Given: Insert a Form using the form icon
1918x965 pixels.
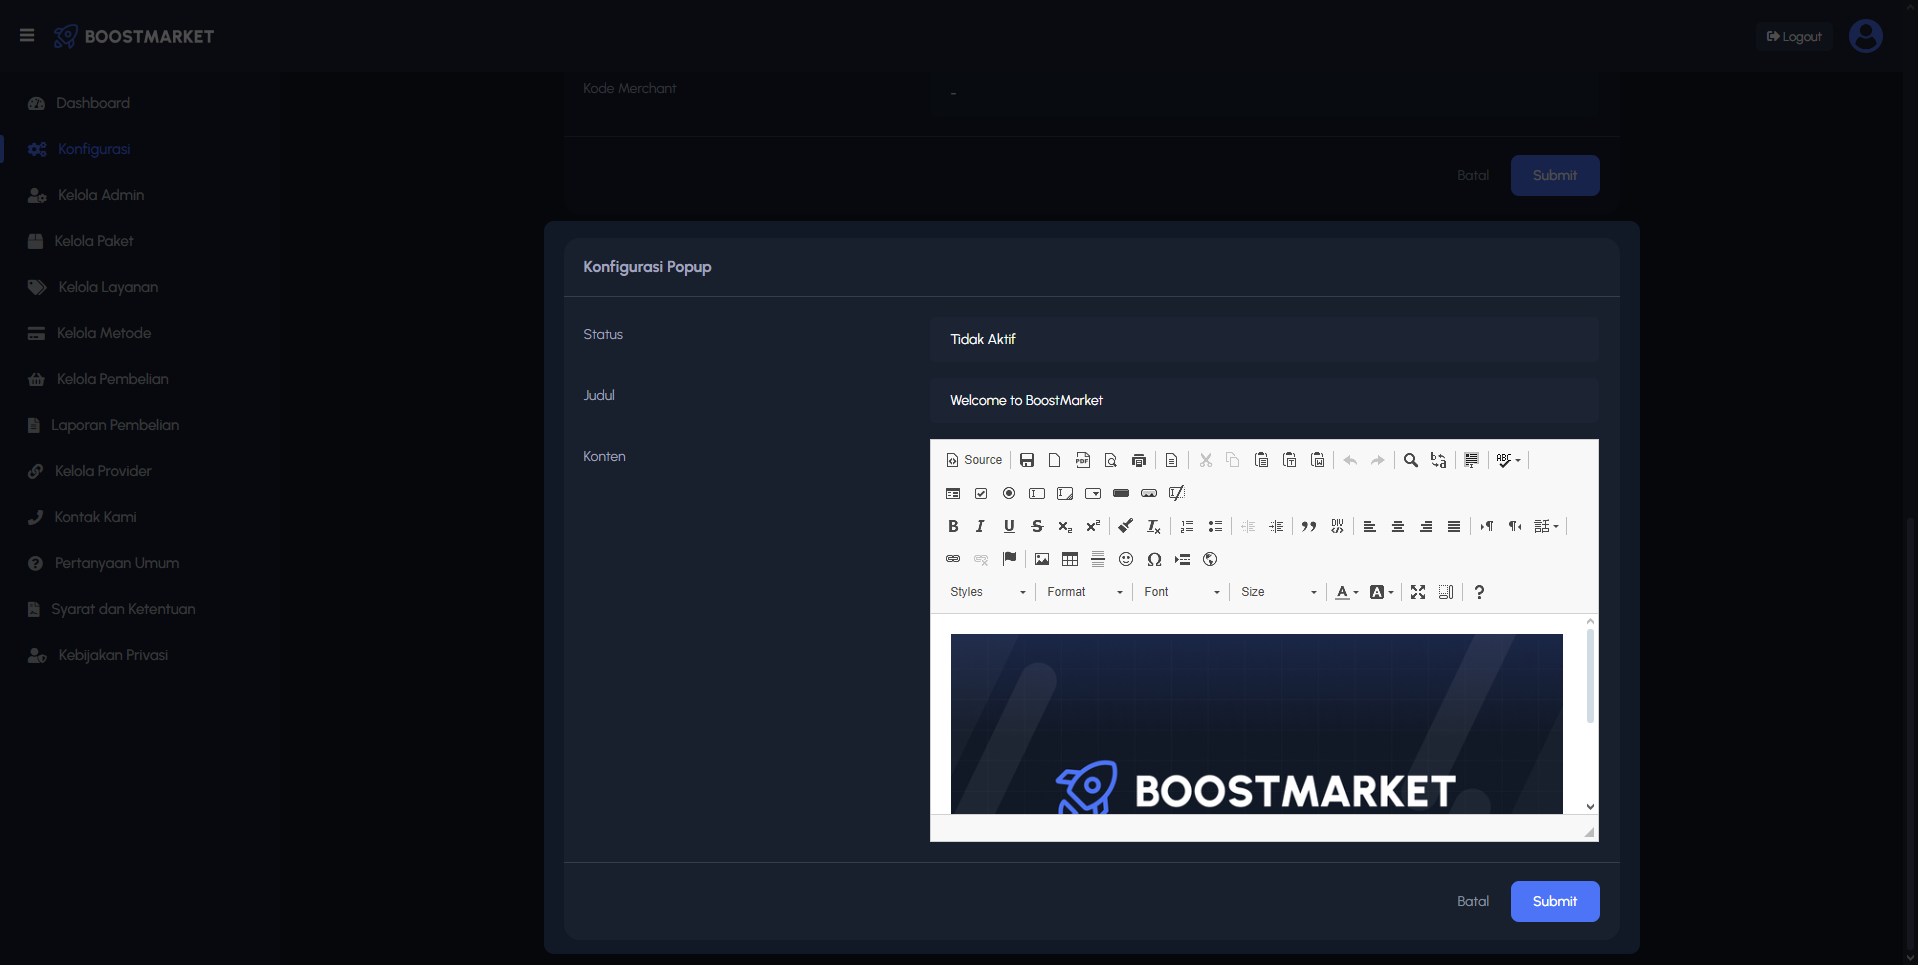Looking at the screenshot, I should [952, 493].
